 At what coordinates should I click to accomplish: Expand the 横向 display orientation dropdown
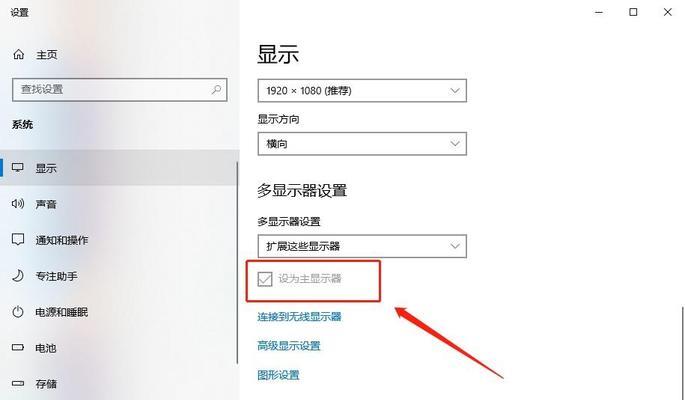click(x=362, y=144)
